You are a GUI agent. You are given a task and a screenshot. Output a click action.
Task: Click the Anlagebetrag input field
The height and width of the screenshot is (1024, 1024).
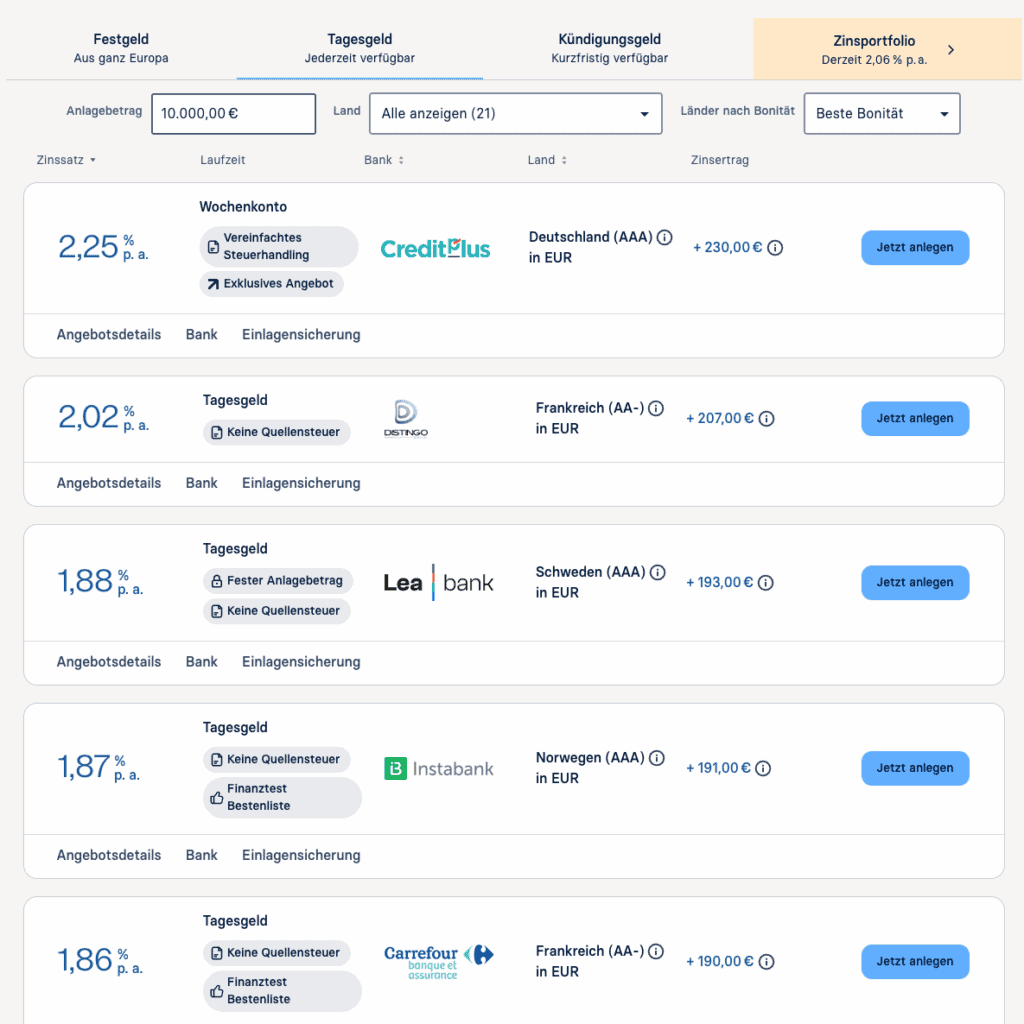233,114
